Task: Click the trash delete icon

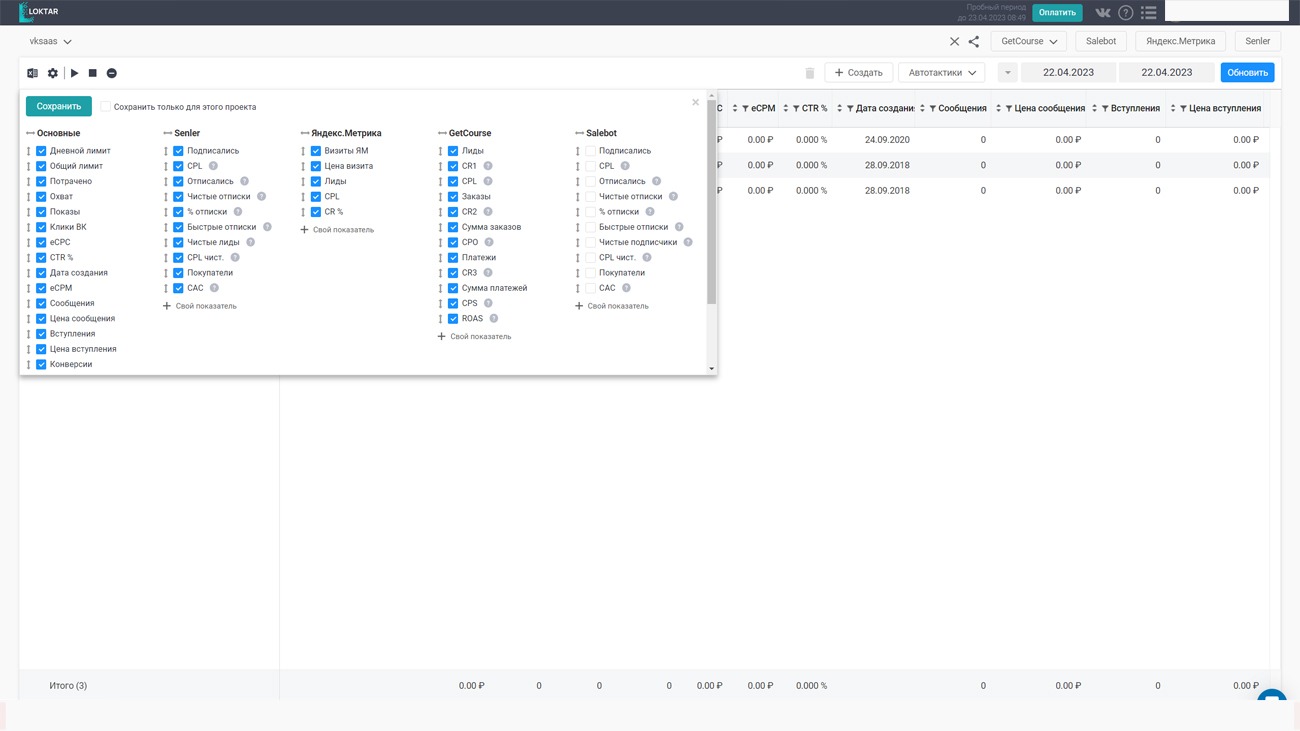Action: pos(809,73)
